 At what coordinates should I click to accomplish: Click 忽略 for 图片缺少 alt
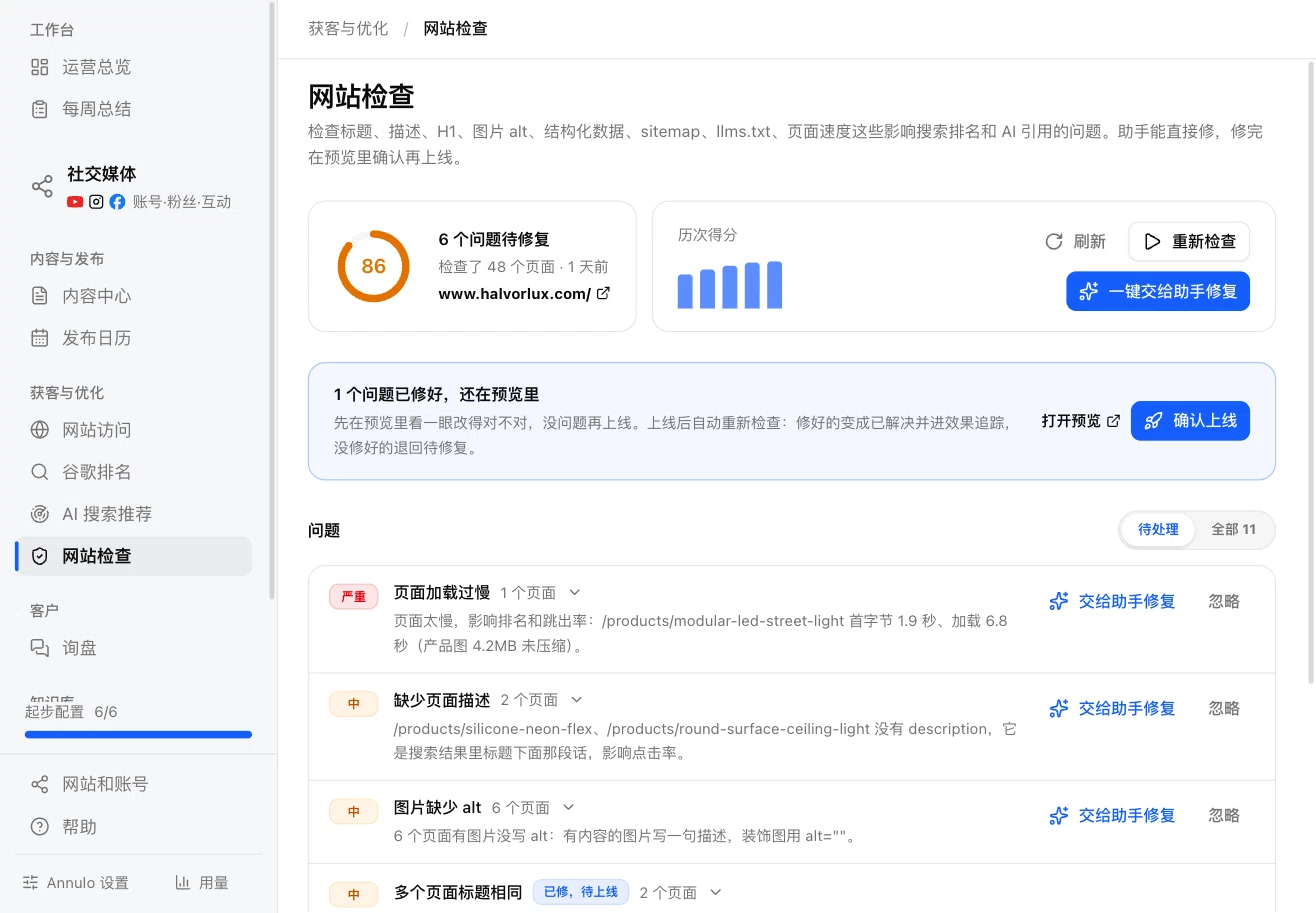(1224, 816)
